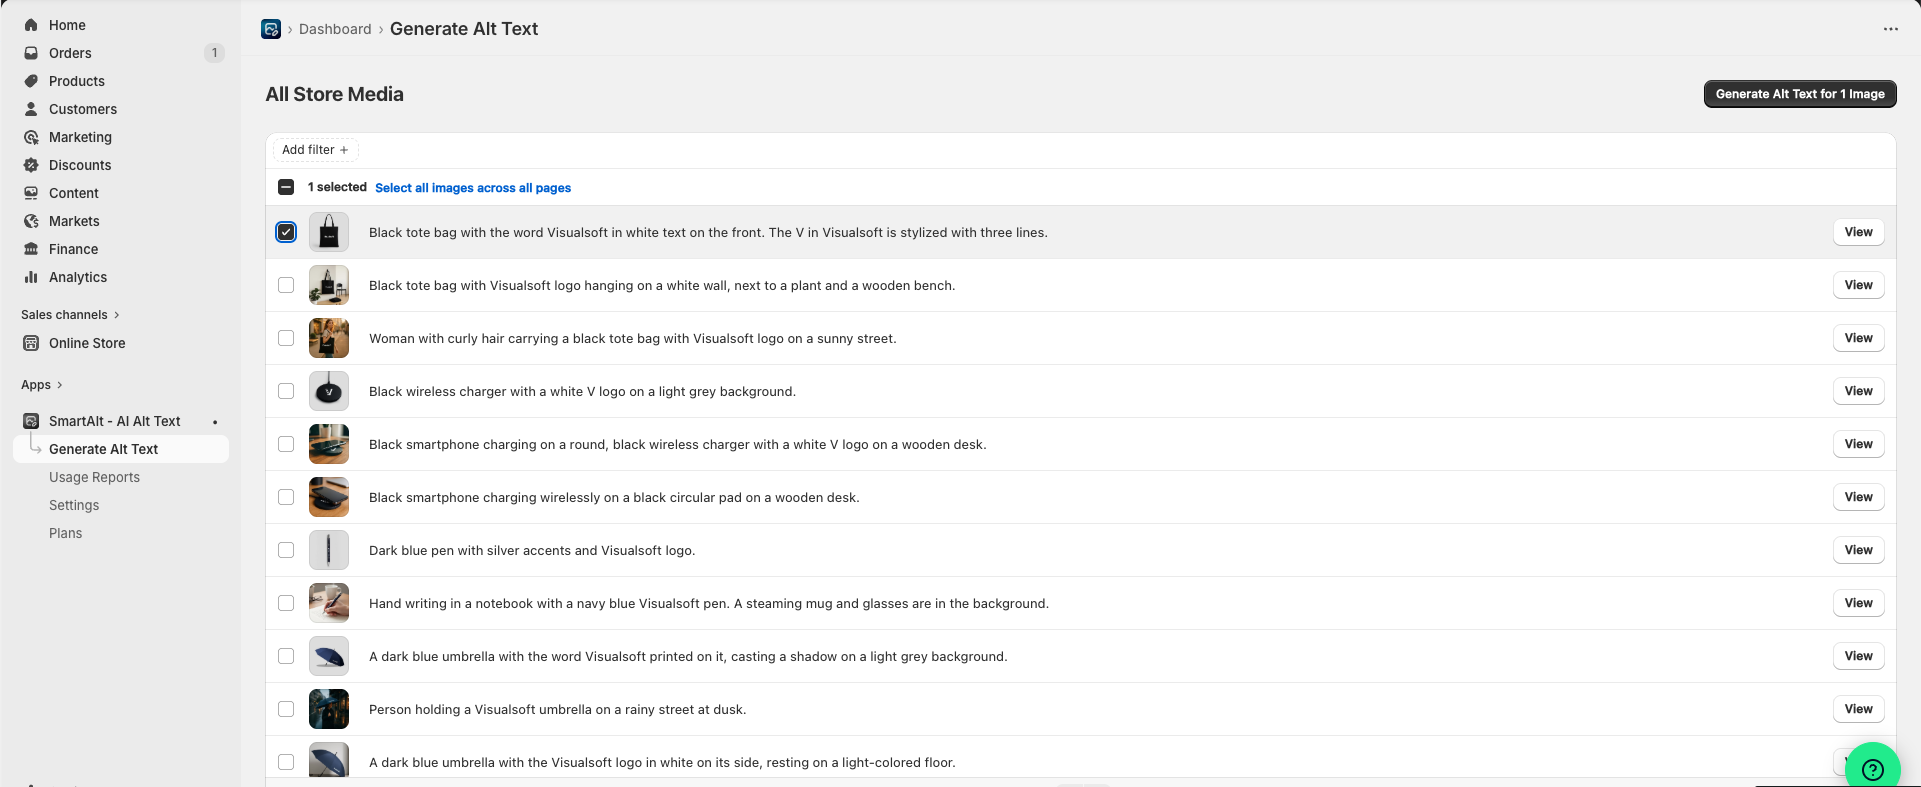This screenshot has width=1921, height=787.
Task: Click the wireless charger product thumbnail
Action: point(329,391)
